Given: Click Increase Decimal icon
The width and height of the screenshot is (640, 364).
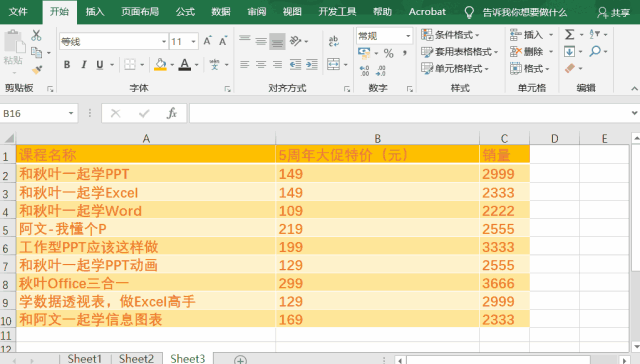Looking at the screenshot, I should [x=364, y=70].
